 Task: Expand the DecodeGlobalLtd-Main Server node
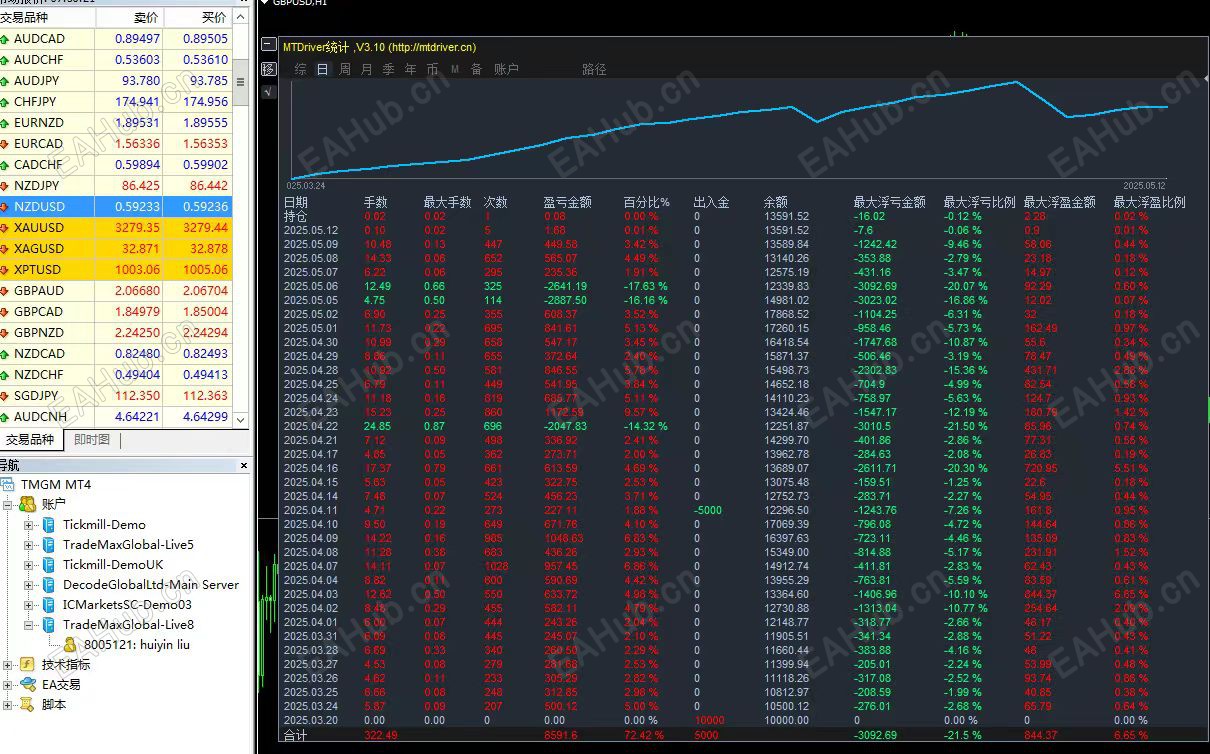28,585
